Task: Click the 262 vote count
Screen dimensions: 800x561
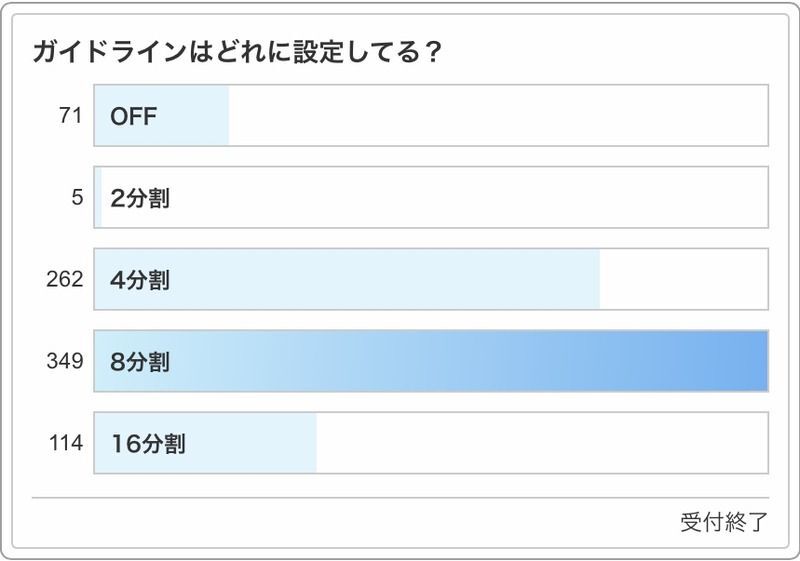Action: coord(64,280)
